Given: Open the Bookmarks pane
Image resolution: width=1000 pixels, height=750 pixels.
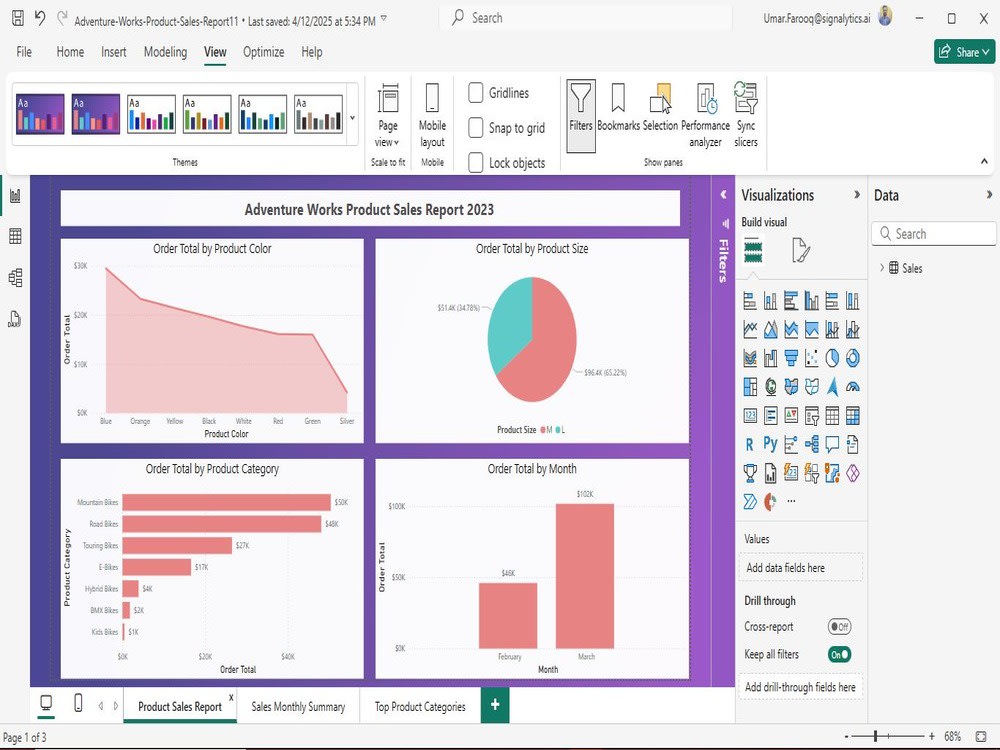Looking at the screenshot, I should tap(618, 110).
